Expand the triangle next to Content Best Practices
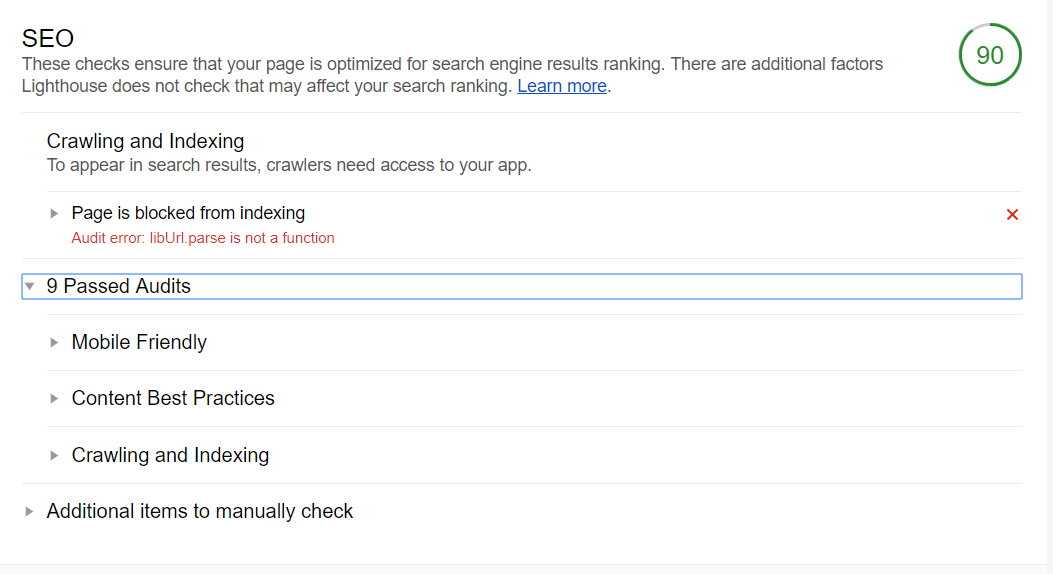1053x574 pixels. [54, 398]
